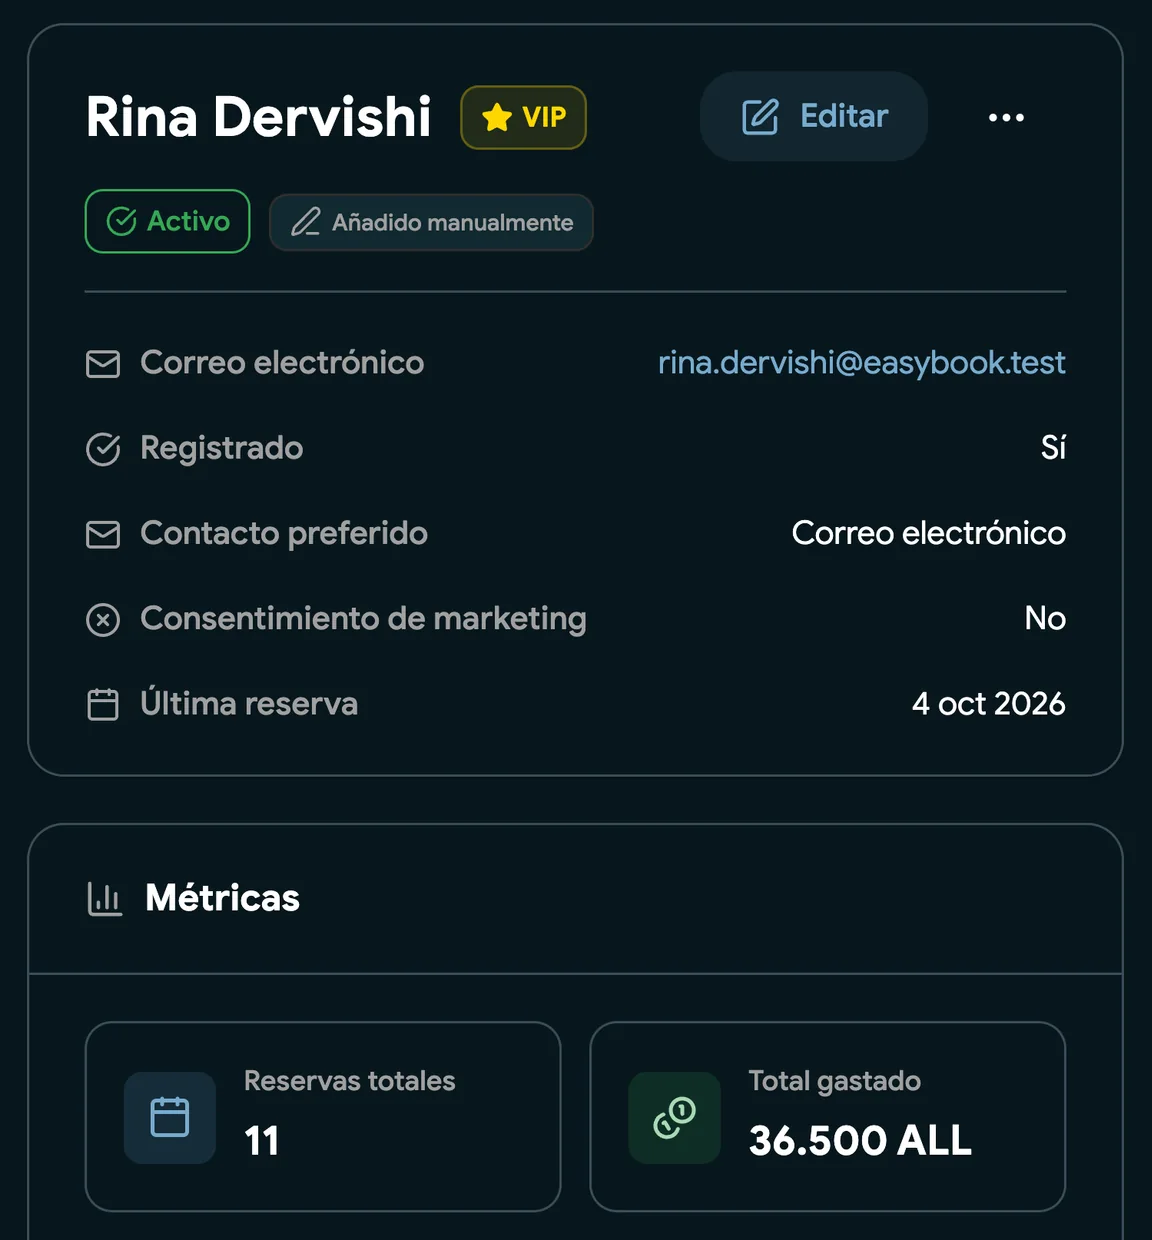Click the calendar icon in Reservas totales card
Image resolution: width=1152 pixels, height=1240 pixels.
point(170,1117)
